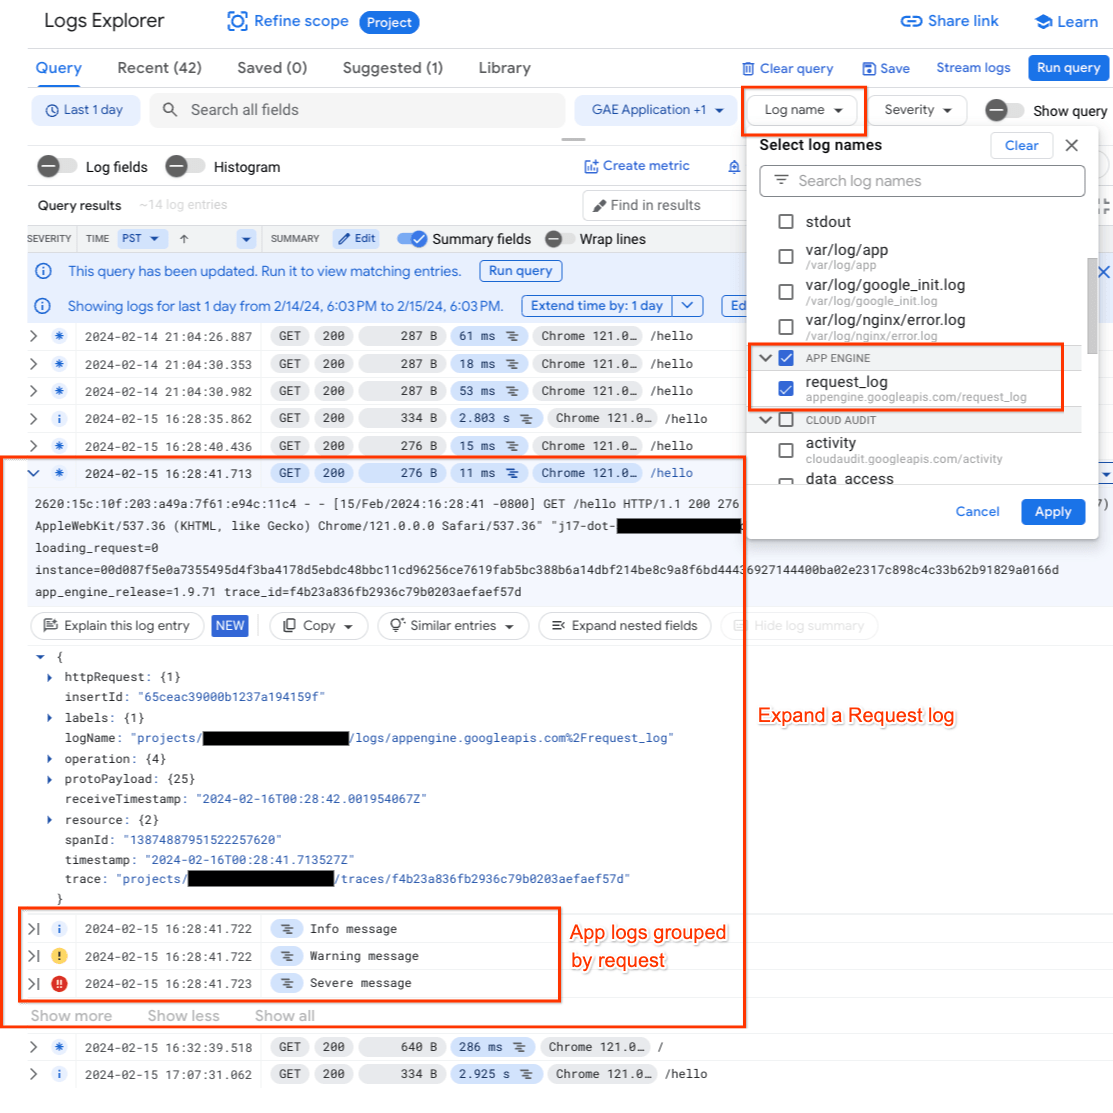Click the Save query disk icon
Image resolution: width=1113 pixels, height=1113 pixels.
coord(869,69)
